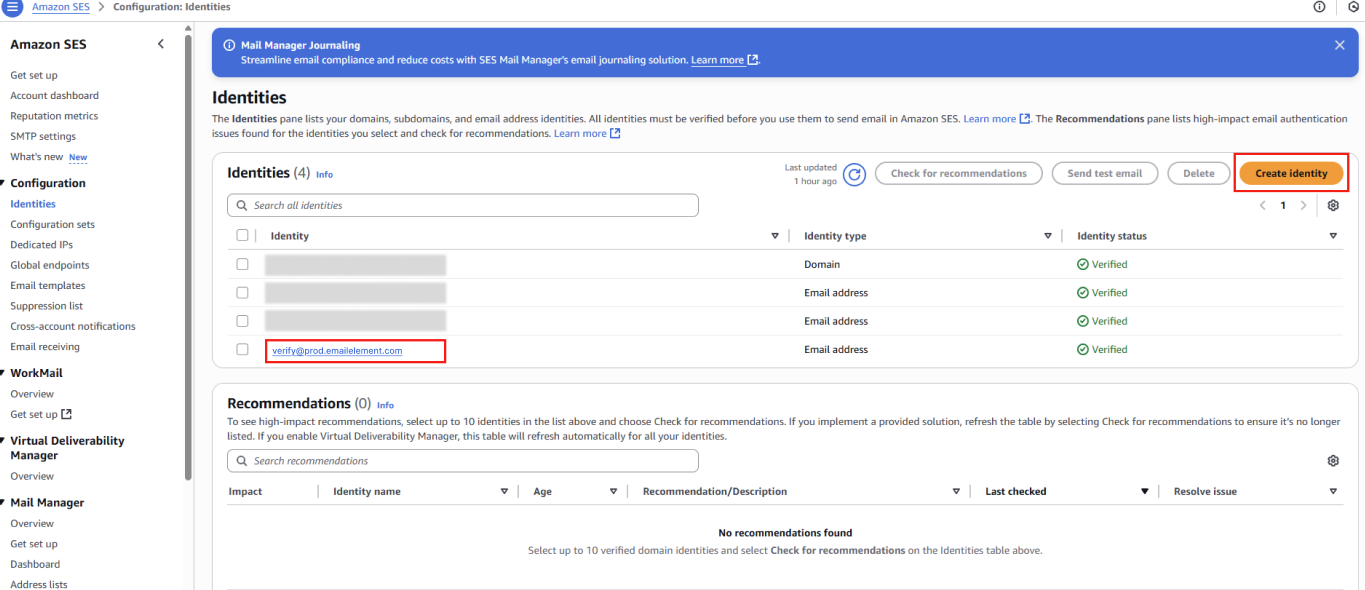The image size is (1365, 590).
Task: Check the verify@prod.emailelement.com row checkbox
Action: 242,349
